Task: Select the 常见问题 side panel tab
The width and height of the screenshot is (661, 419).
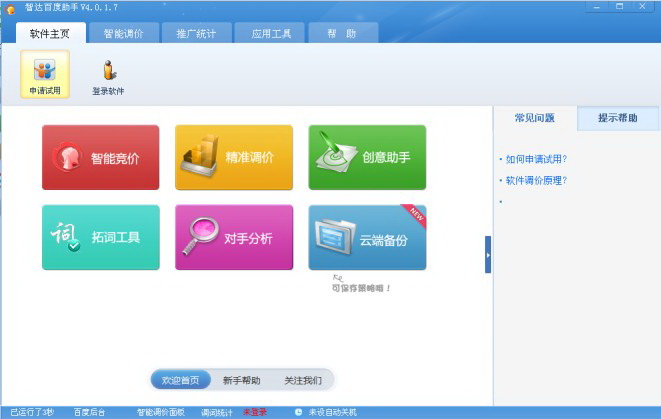Action: (535, 118)
